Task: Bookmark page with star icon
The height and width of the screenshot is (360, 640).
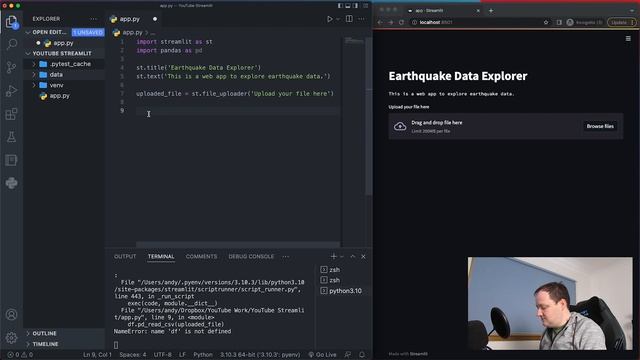Action: [546, 22]
